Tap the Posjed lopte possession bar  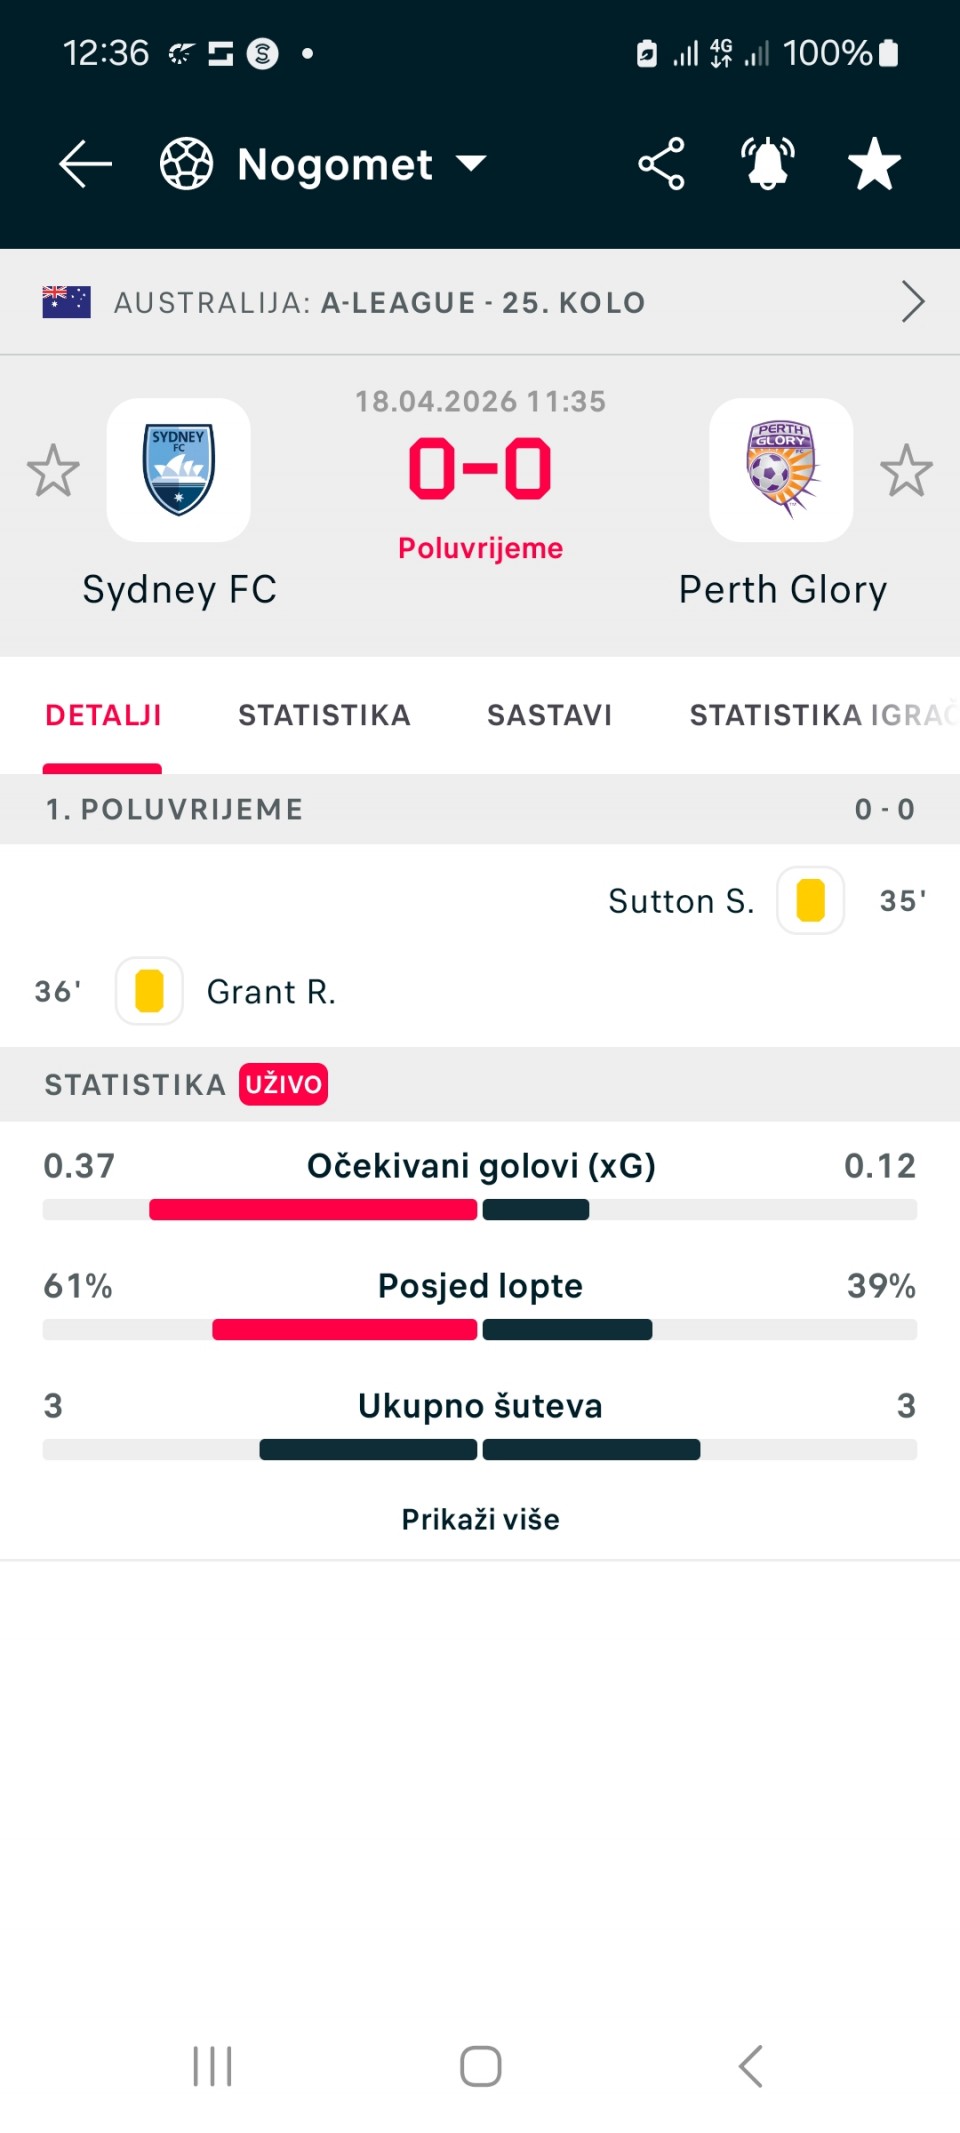point(480,1329)
